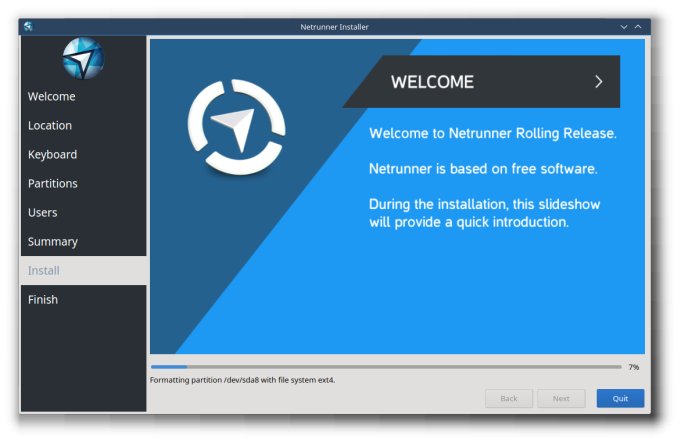This screenshot has height=443, width=680.
Task: Select the Finish step in sidebar
Action: click(x=83, y=300)
